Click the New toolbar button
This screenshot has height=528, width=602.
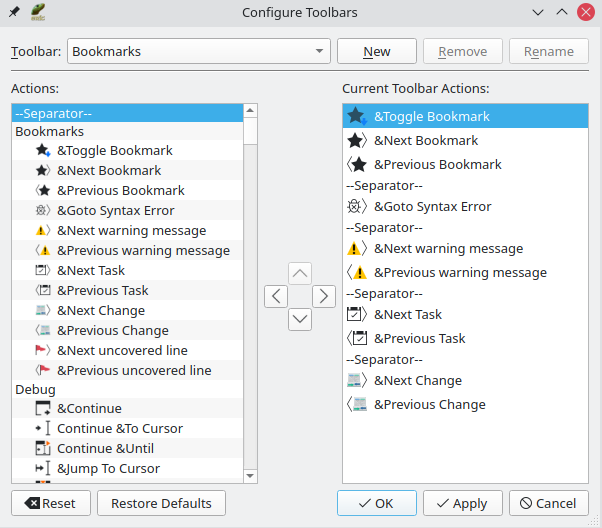tap(377, 51)
